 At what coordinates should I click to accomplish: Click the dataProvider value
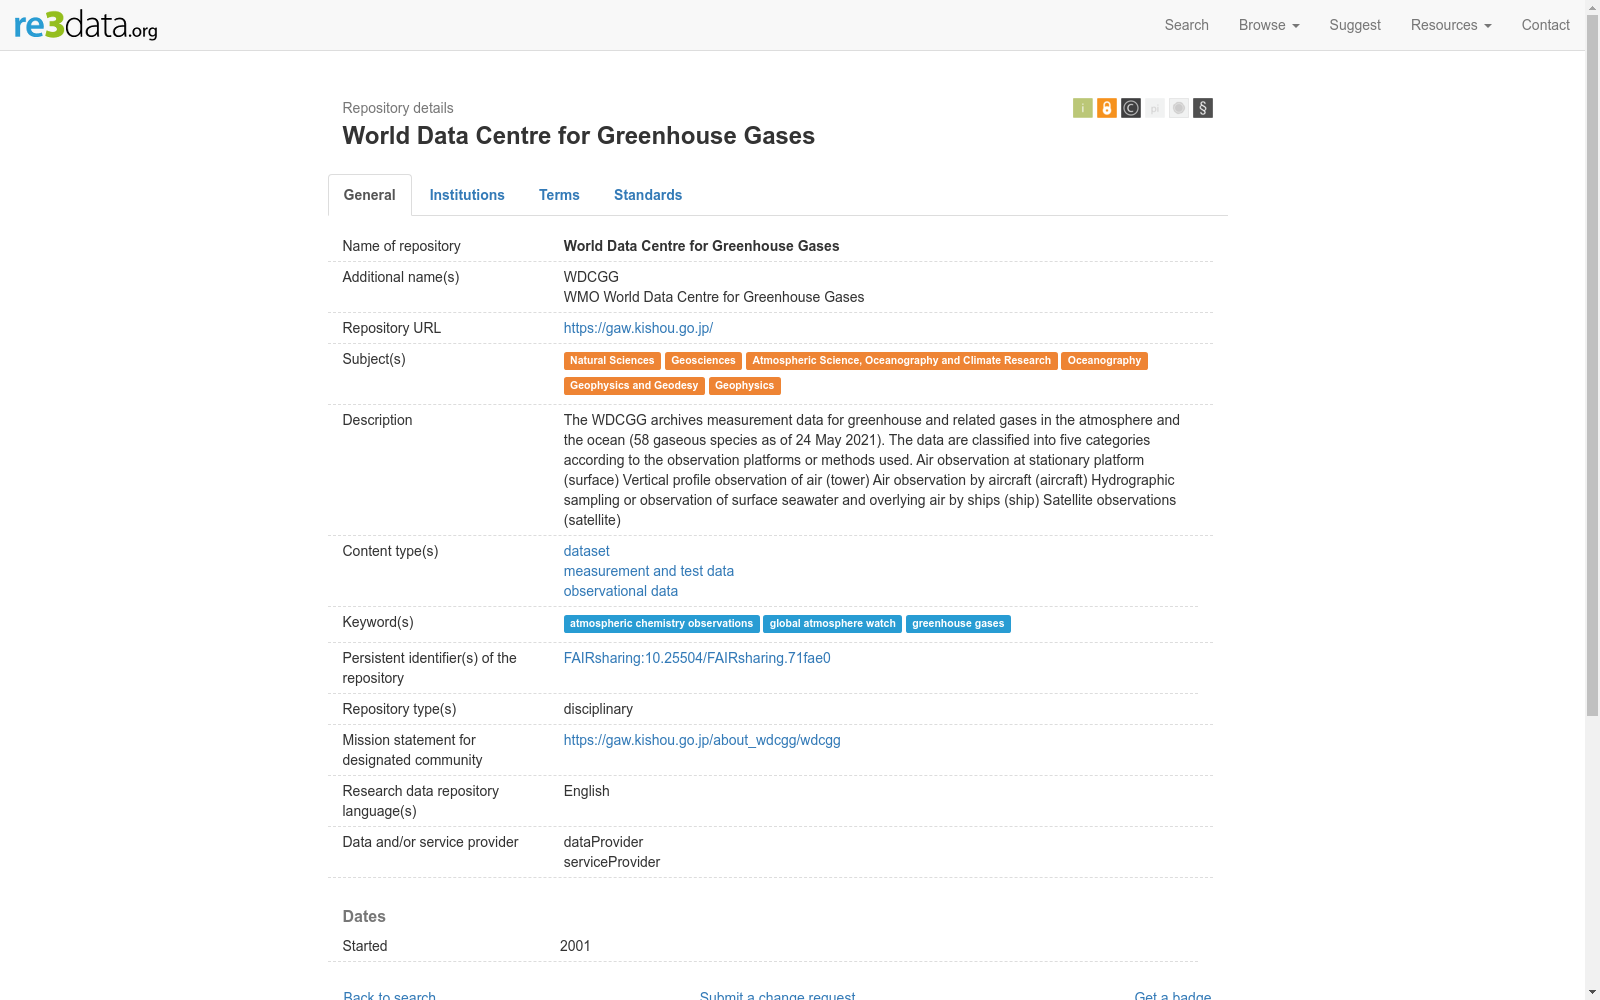pos(603,842)
